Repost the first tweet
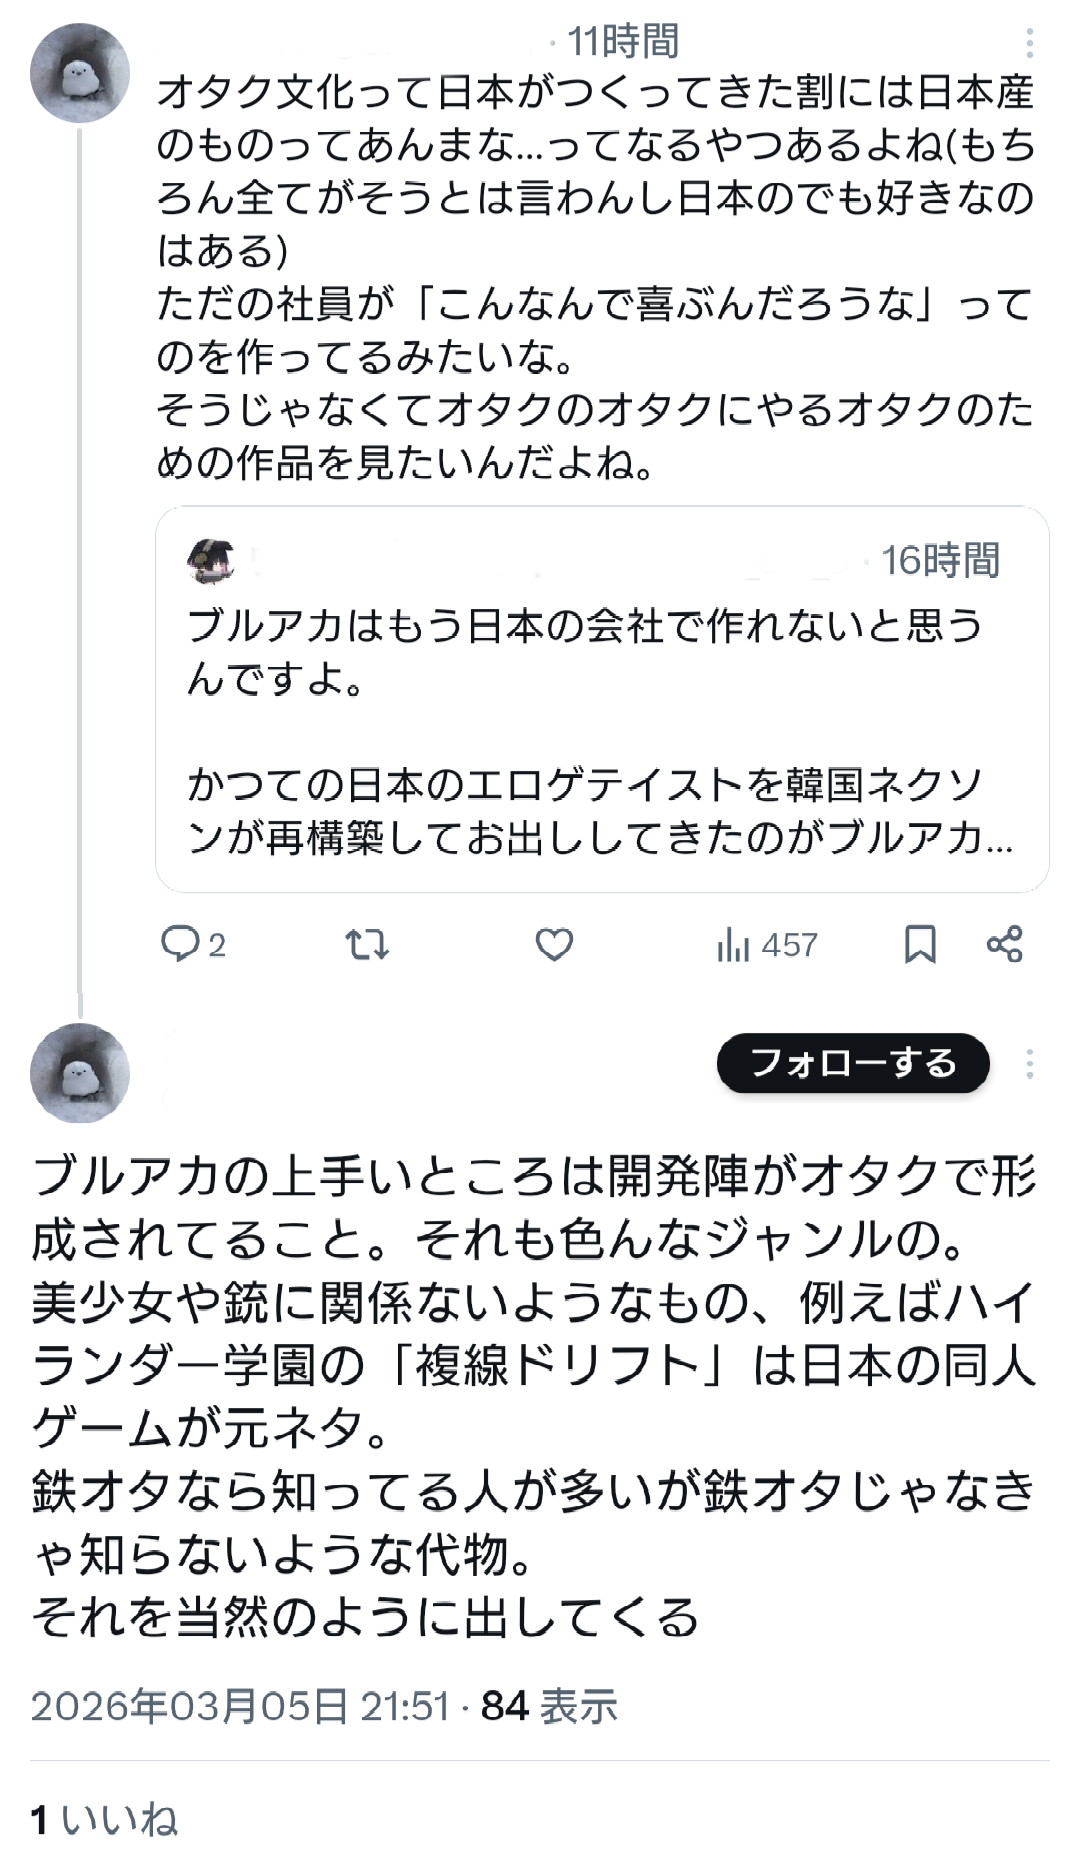1080x1863 pixels. pos(367,944)
